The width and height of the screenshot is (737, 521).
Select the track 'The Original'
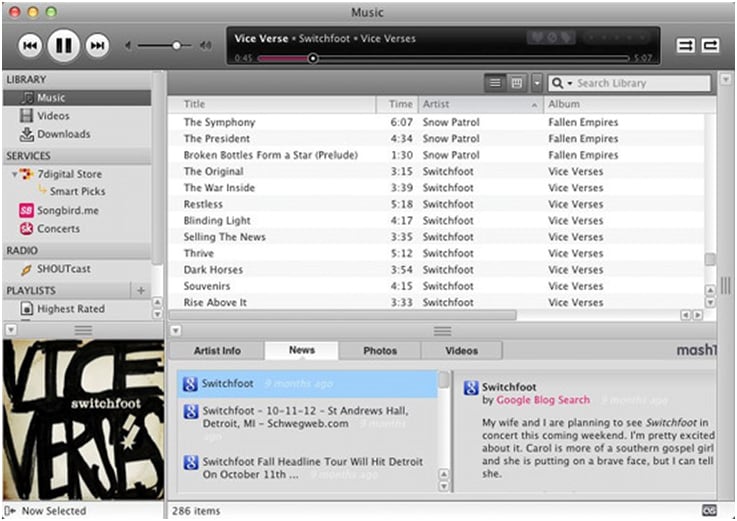436,172
